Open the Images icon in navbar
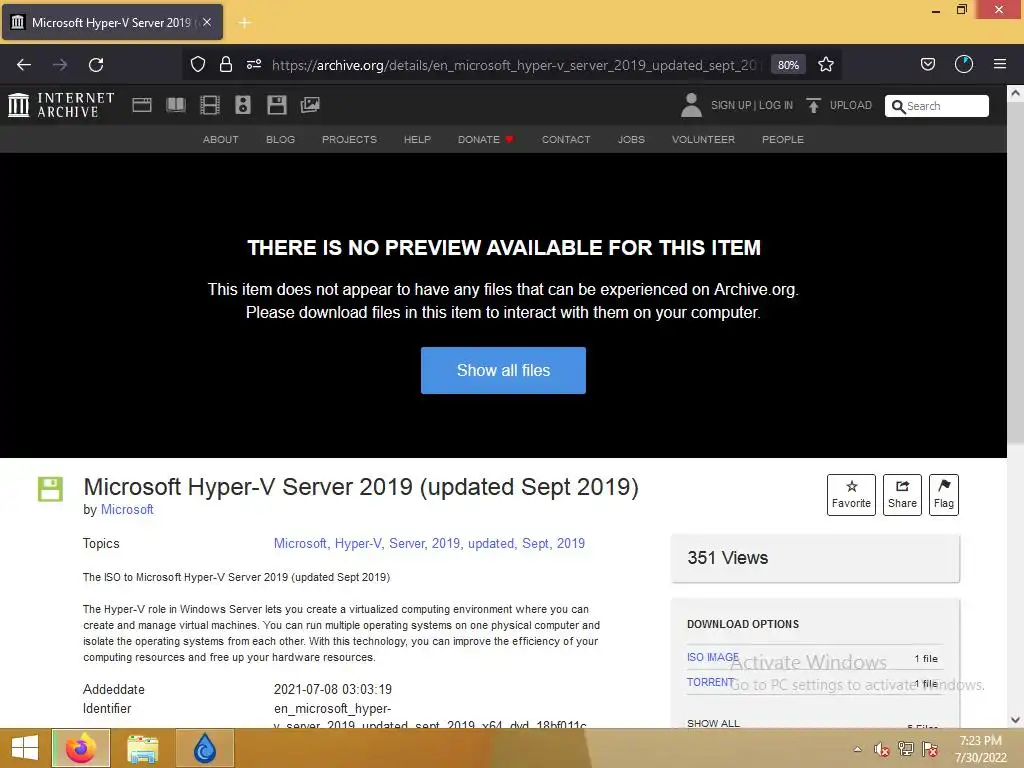The image size is (1024, 768). [x=310, y=105]
